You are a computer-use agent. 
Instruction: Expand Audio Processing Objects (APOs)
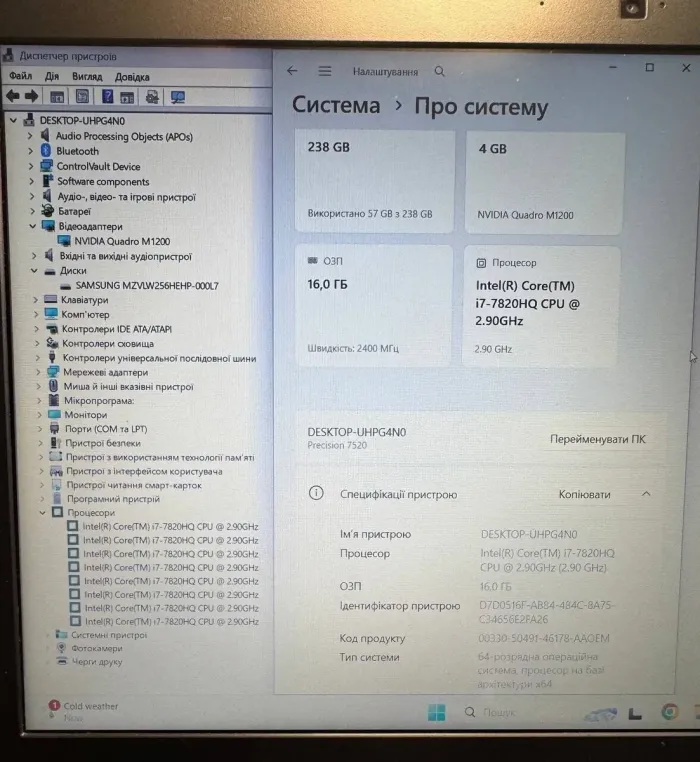pos(30,136)
